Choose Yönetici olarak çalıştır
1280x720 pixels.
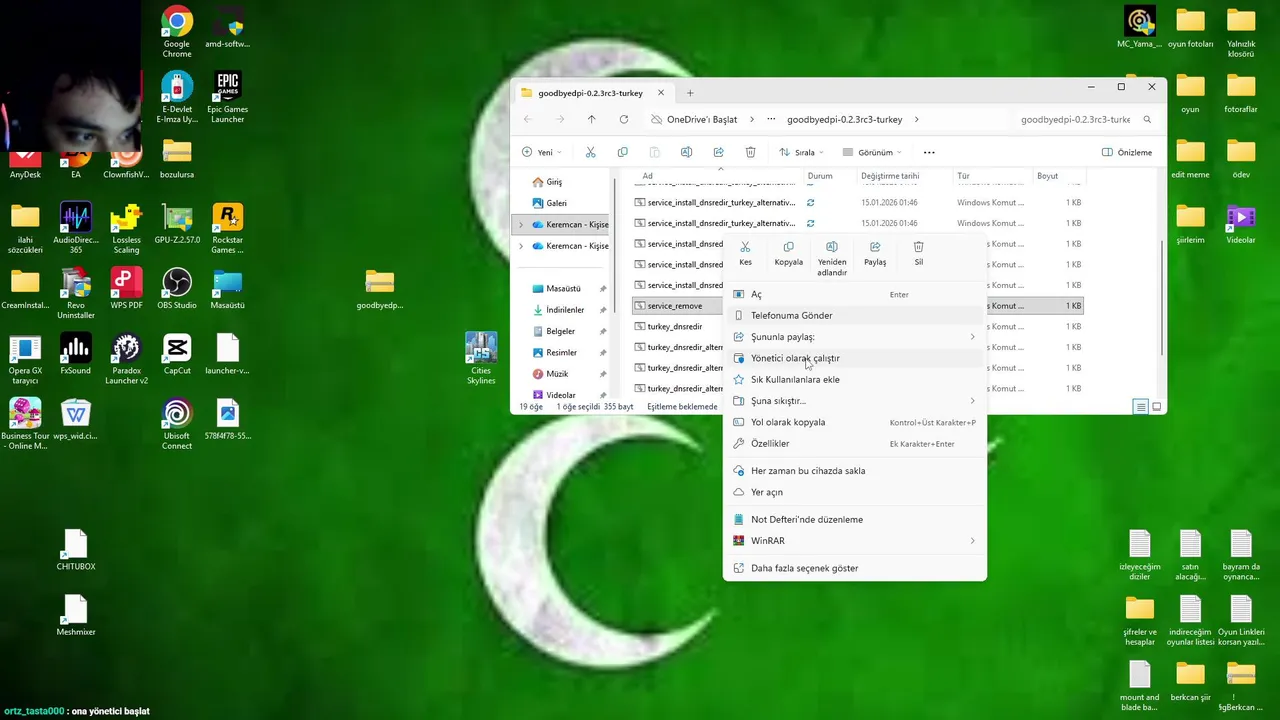[854, 358]
